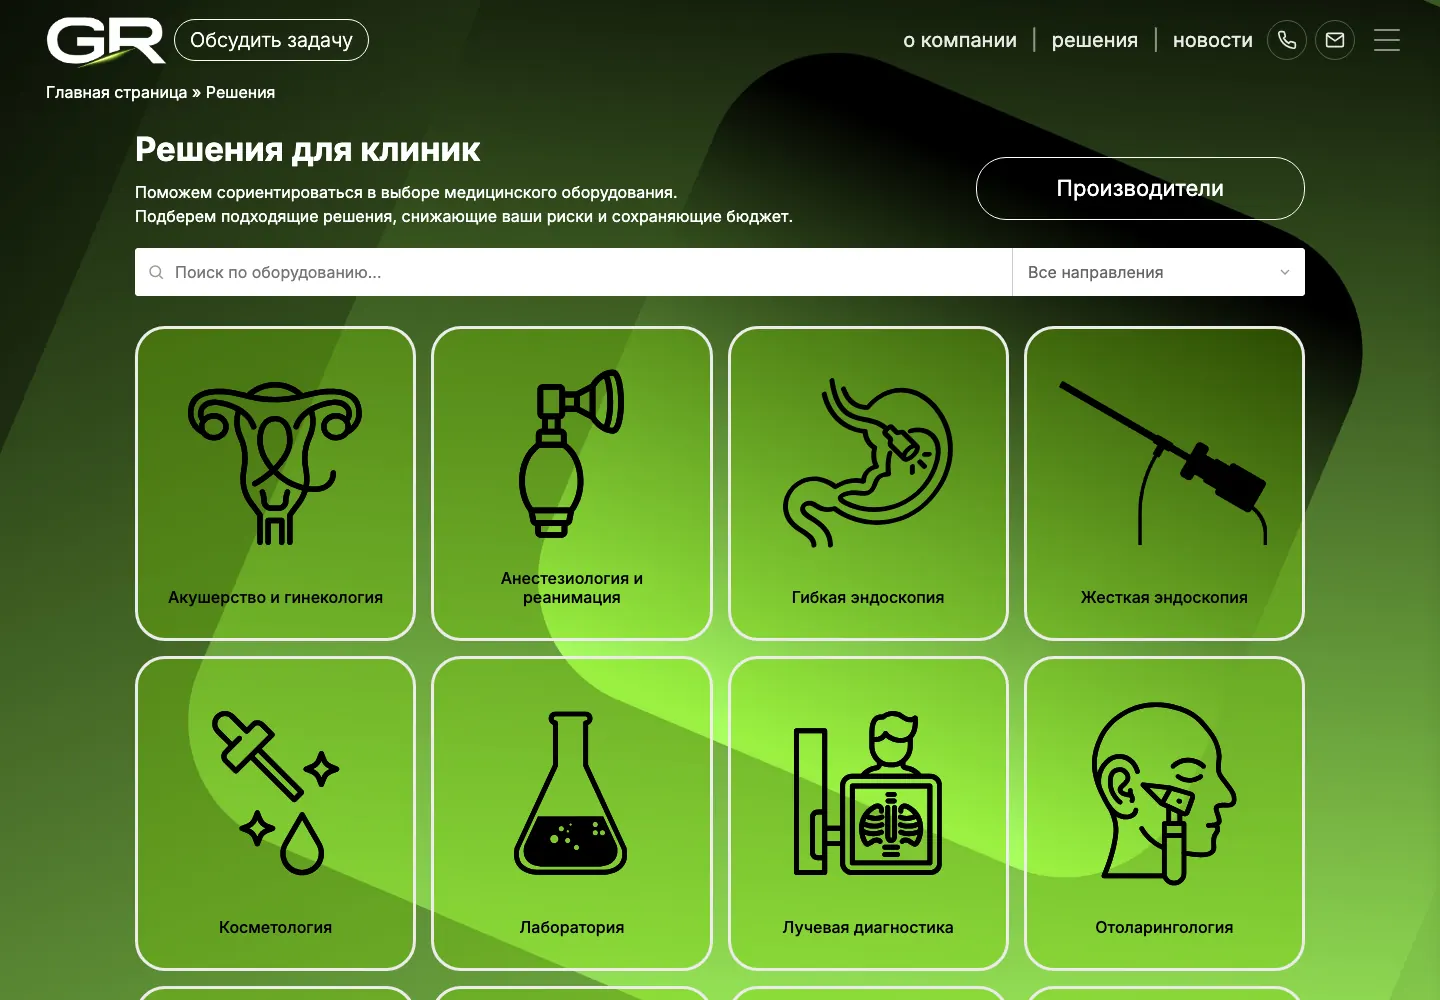Open the 'решения' menu item
Screen dimensions: 1440x1000
pos(1095,40)
